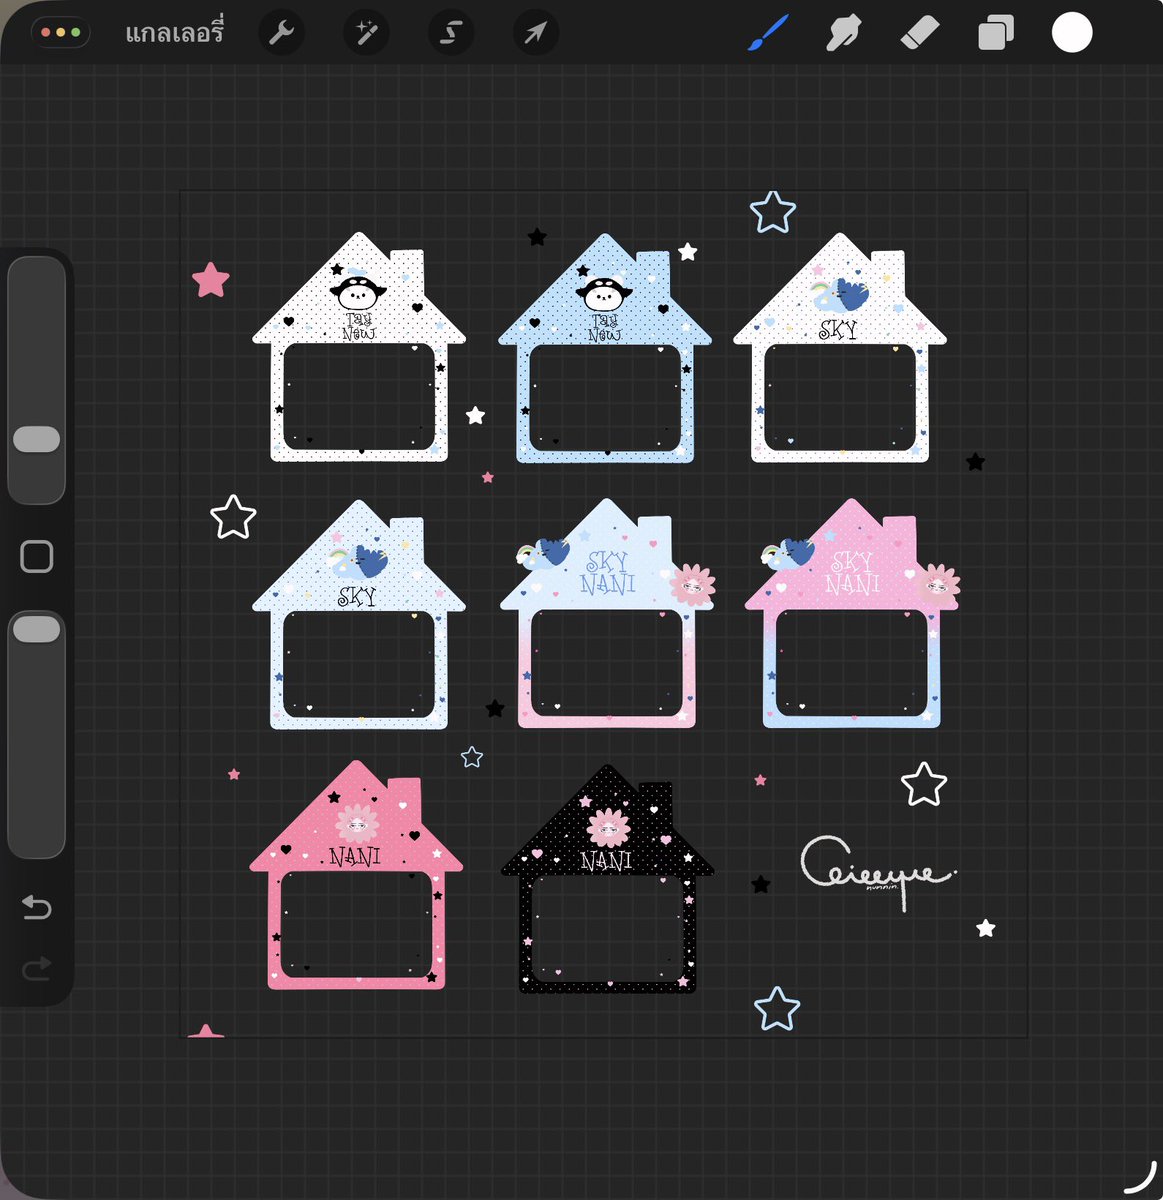Screen dimensions: 1163x1200
Task: Open the Actions wrench menu
Action: click(x=281, y=34)
